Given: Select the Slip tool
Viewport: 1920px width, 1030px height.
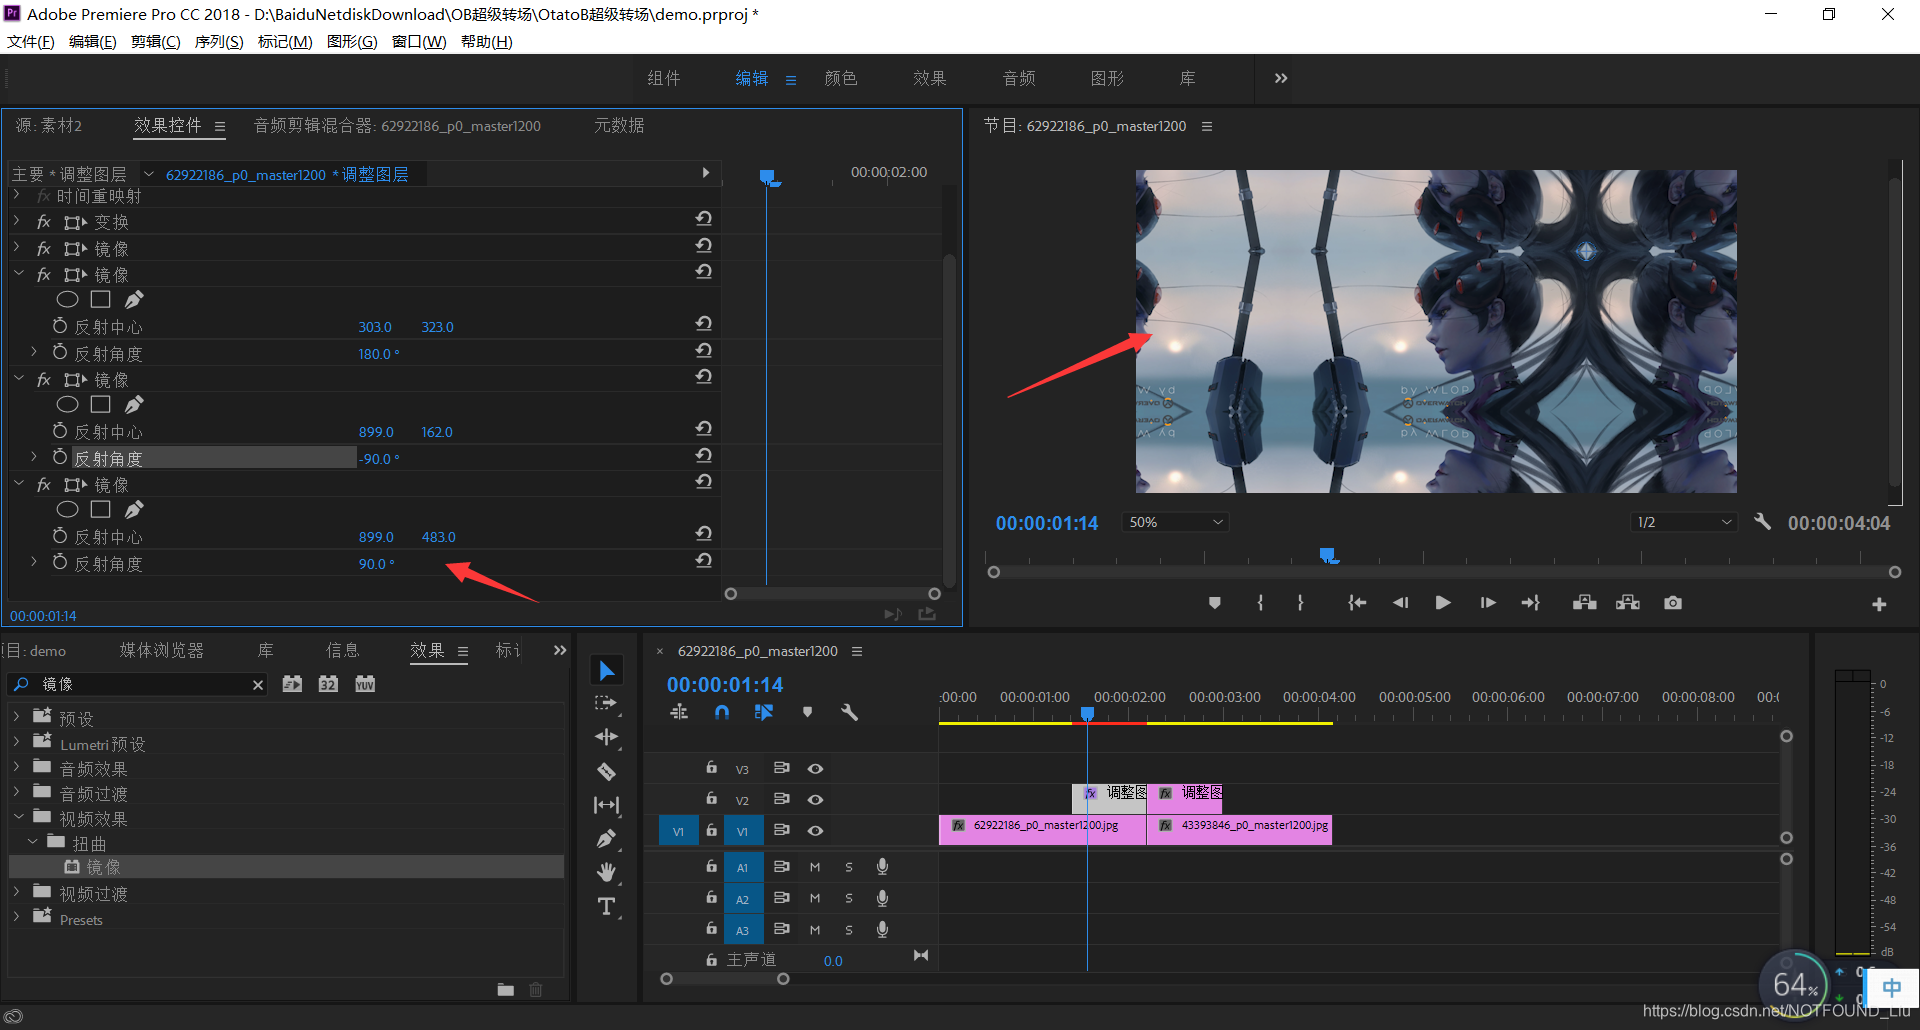Looking at the screenshot, I should (x=606, y=805).
